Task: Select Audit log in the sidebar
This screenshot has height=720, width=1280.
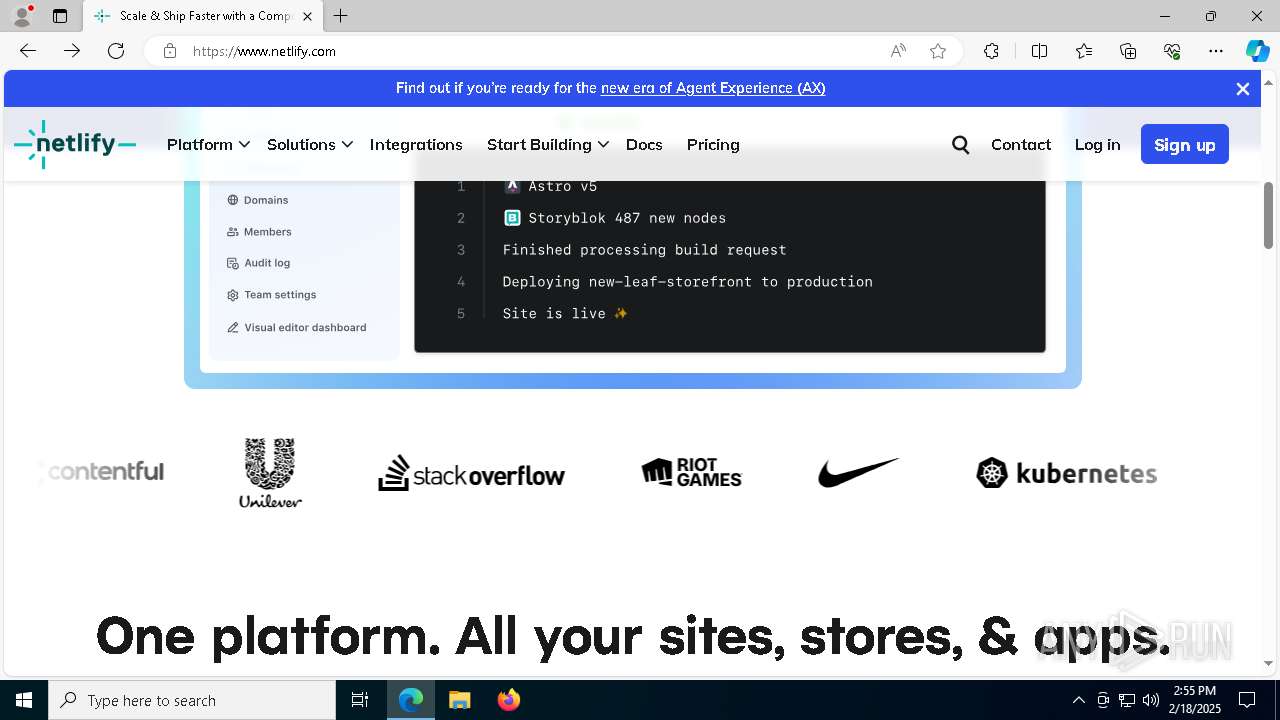Action: pos(267,263)
